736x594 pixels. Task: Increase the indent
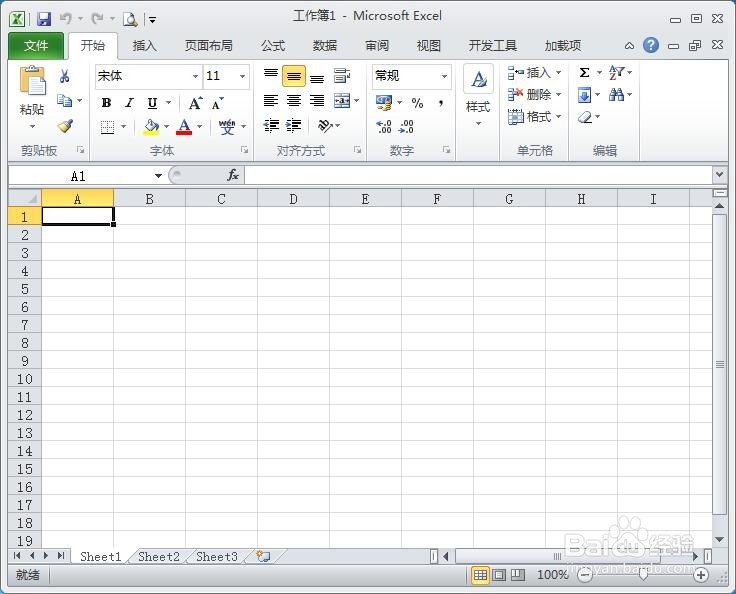pyautogui.click(x=293, y=125)
